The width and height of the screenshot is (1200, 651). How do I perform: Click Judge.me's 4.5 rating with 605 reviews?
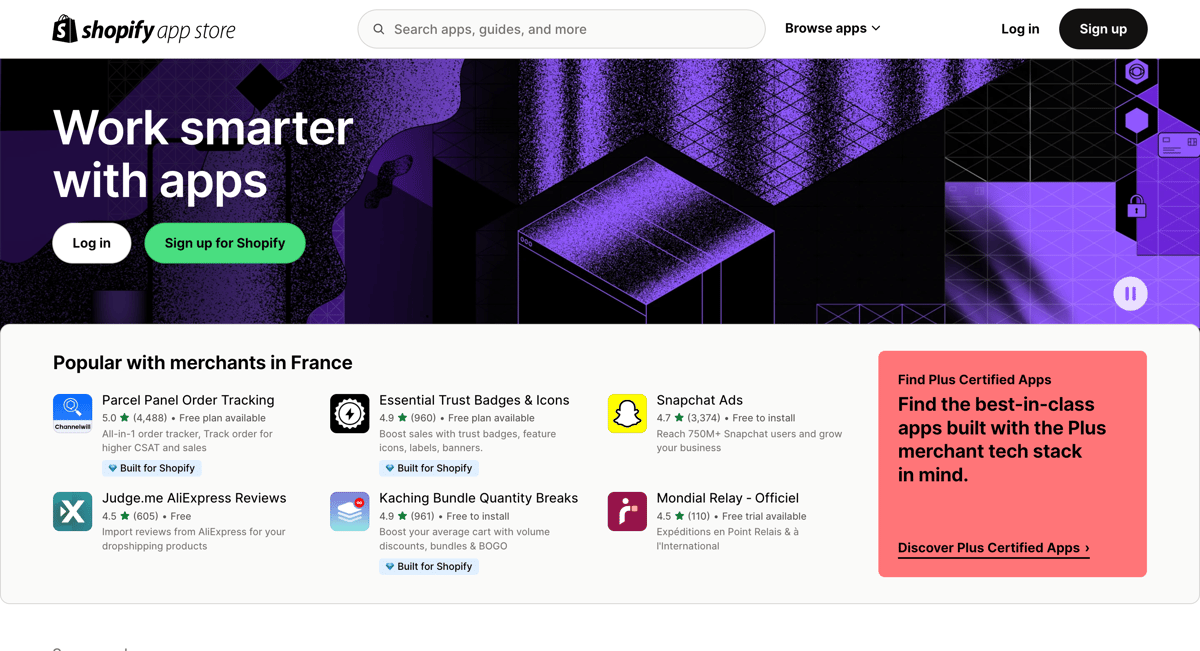coord(131,516)
